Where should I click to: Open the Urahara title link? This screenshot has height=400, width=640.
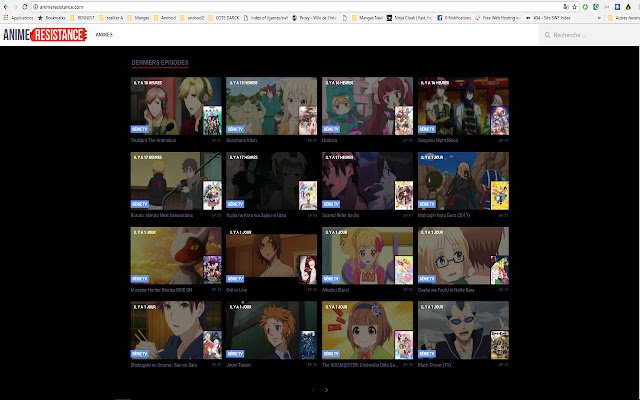(330, 140)
